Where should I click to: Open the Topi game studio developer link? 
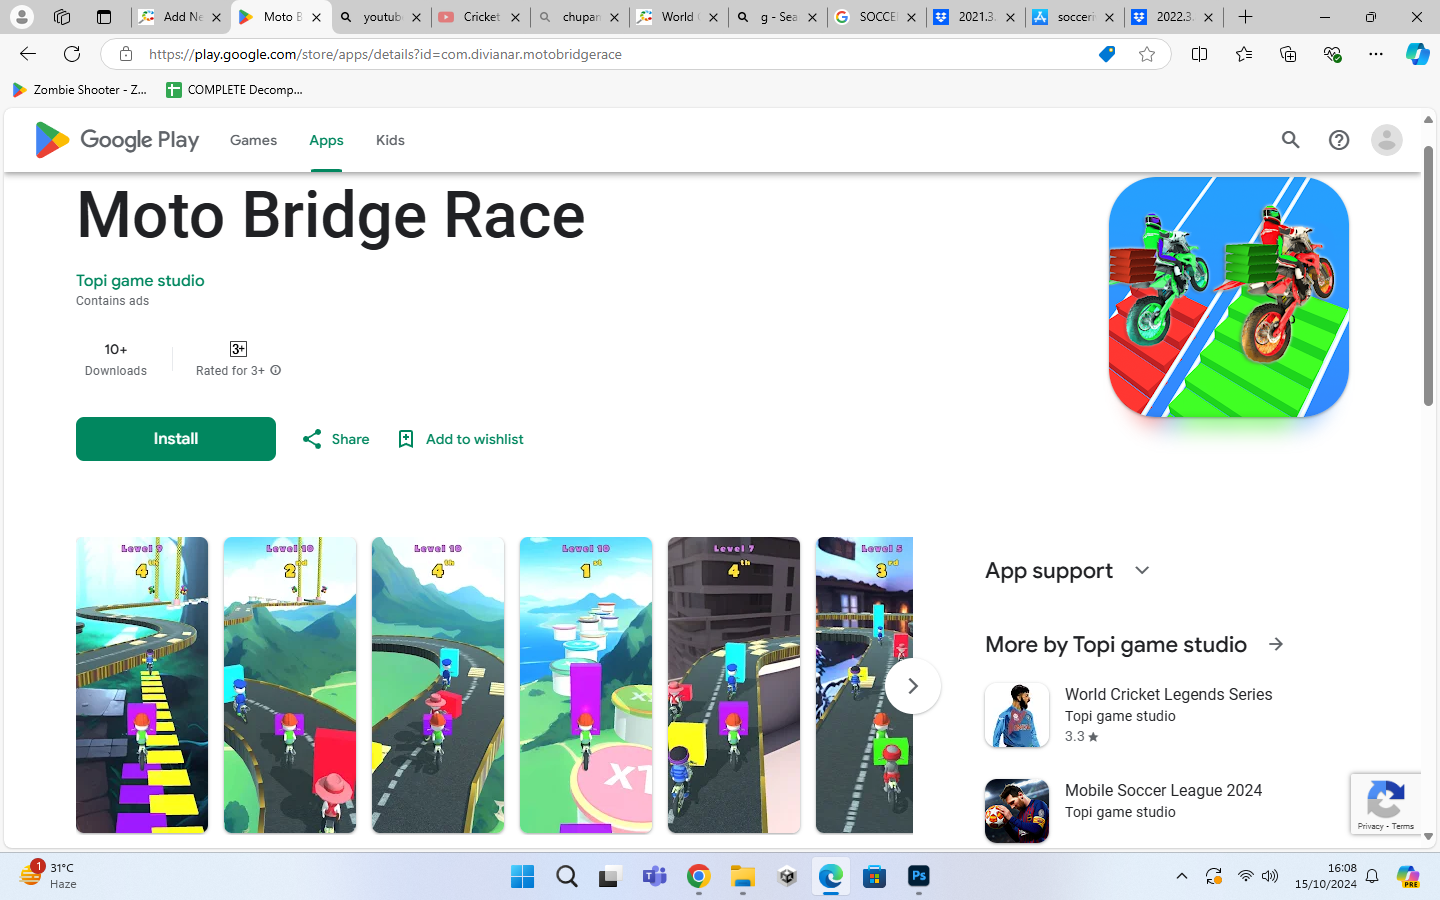(x=140, y=280)
